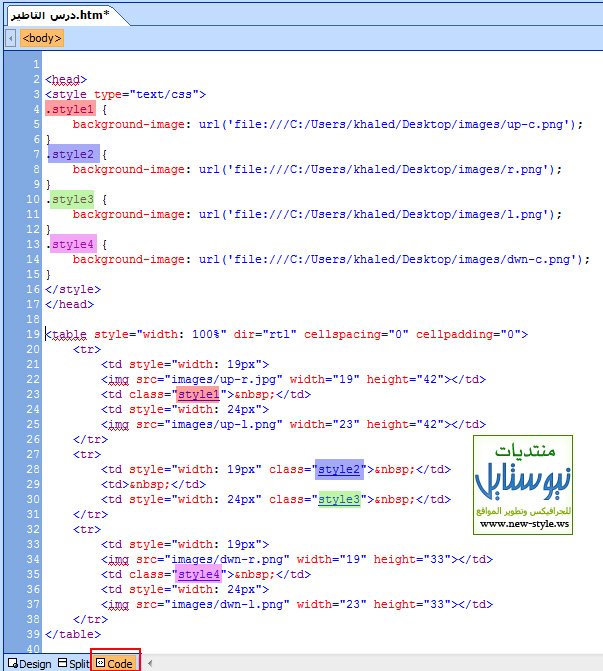603x671 pixels.
Task: Click line number 39 in gutter
Action: [33, 634]
